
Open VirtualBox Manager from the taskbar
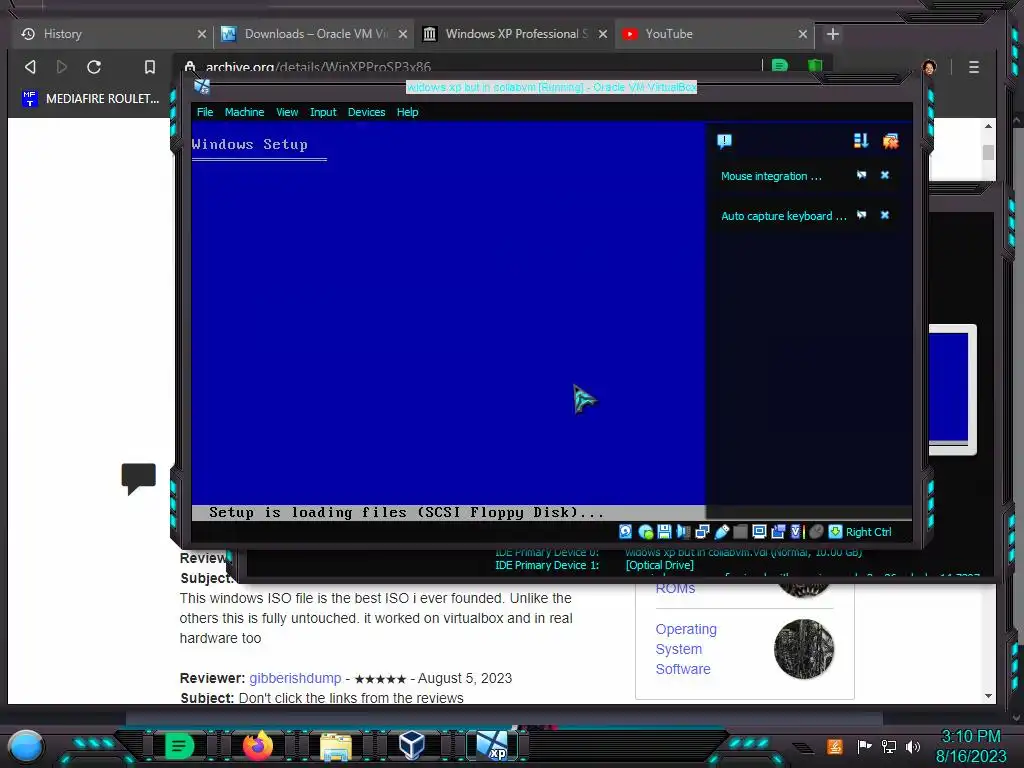point(412,746)
